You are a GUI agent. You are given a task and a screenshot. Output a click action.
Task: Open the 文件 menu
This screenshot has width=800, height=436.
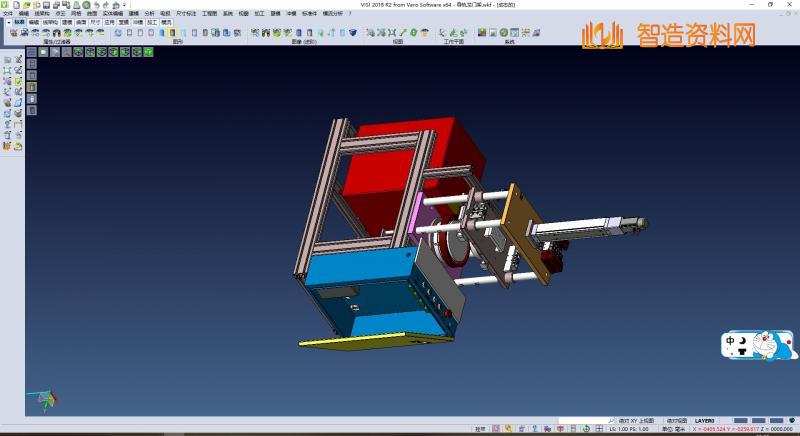[x=8, y=14]
